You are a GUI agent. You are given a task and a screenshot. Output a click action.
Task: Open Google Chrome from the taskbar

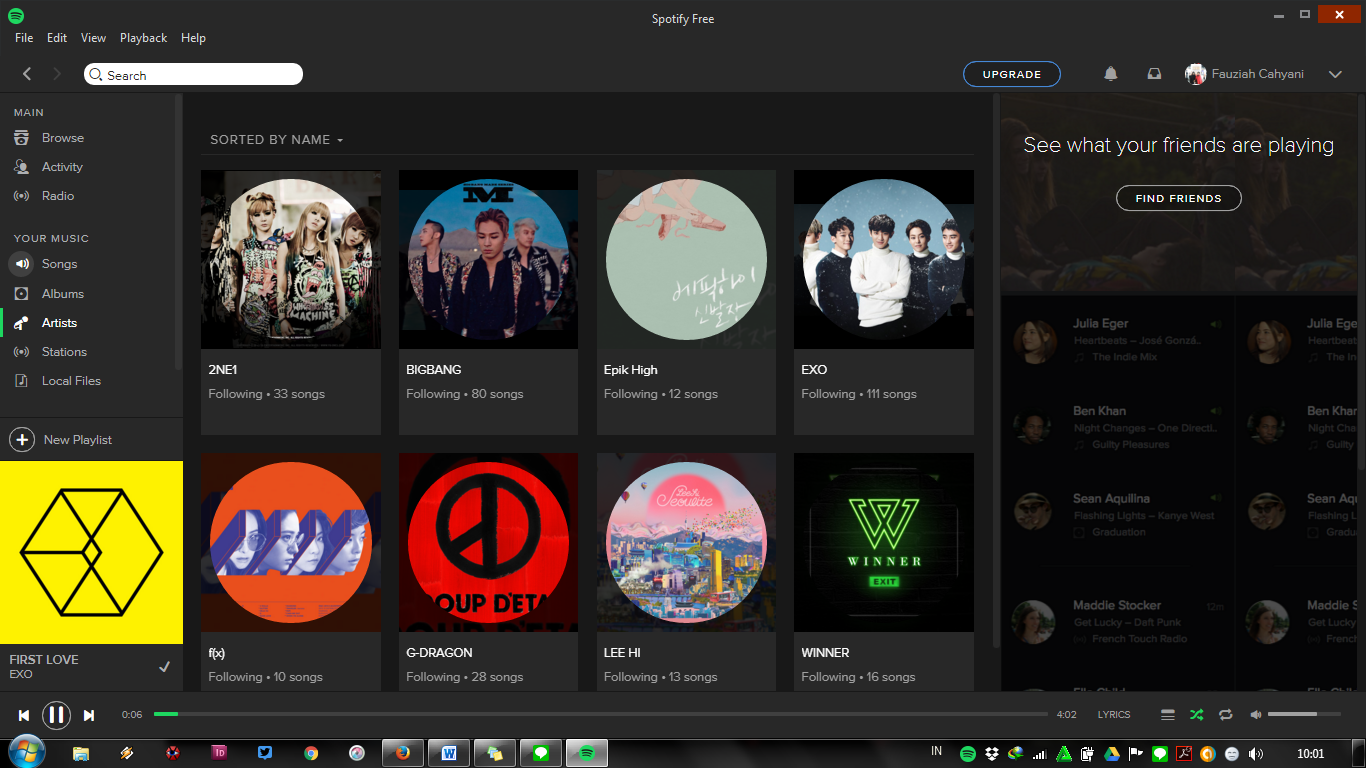(311, 753)
